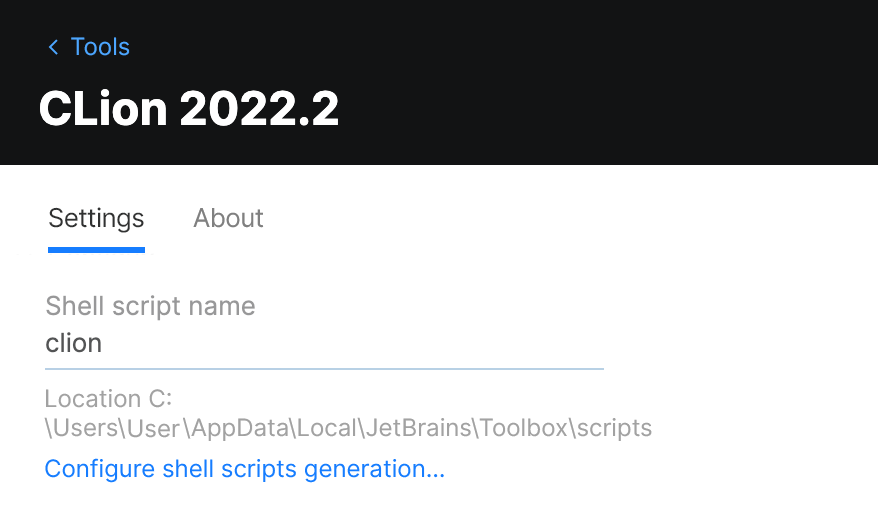Click the word 'CLion' in the header
Screen dimensions: 878x530
tap(102, 108)
